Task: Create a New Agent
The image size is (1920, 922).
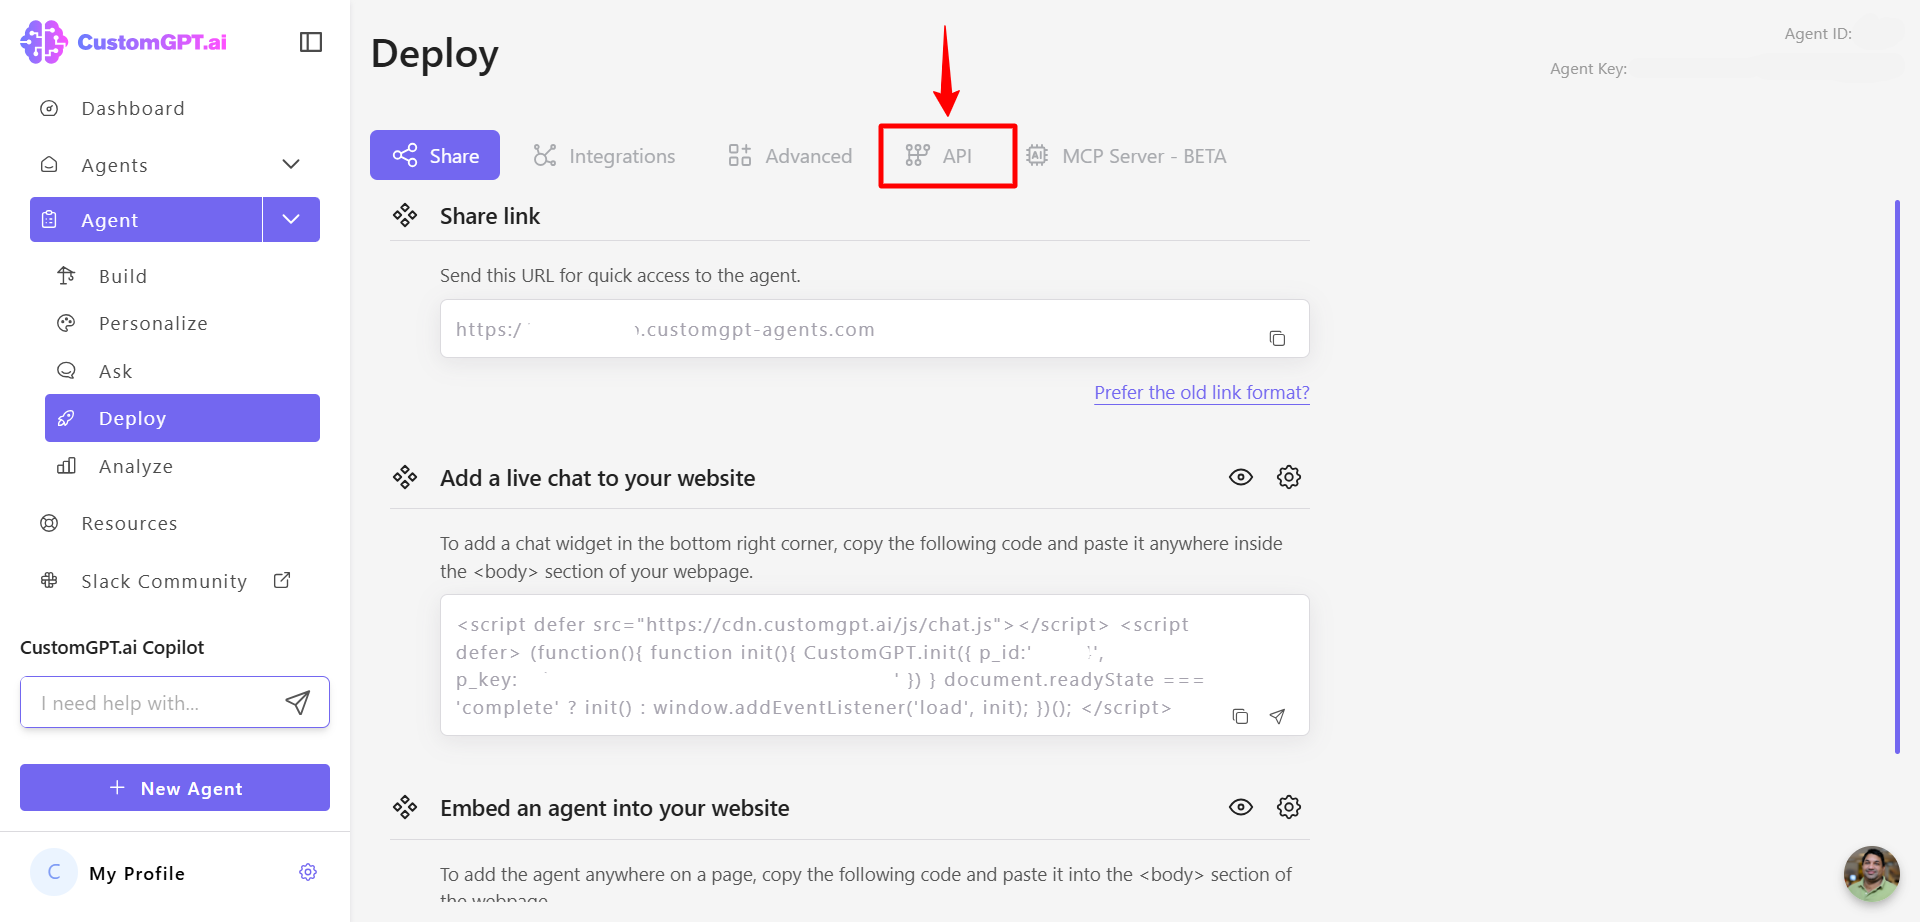Action: click(x=175, y=788)
